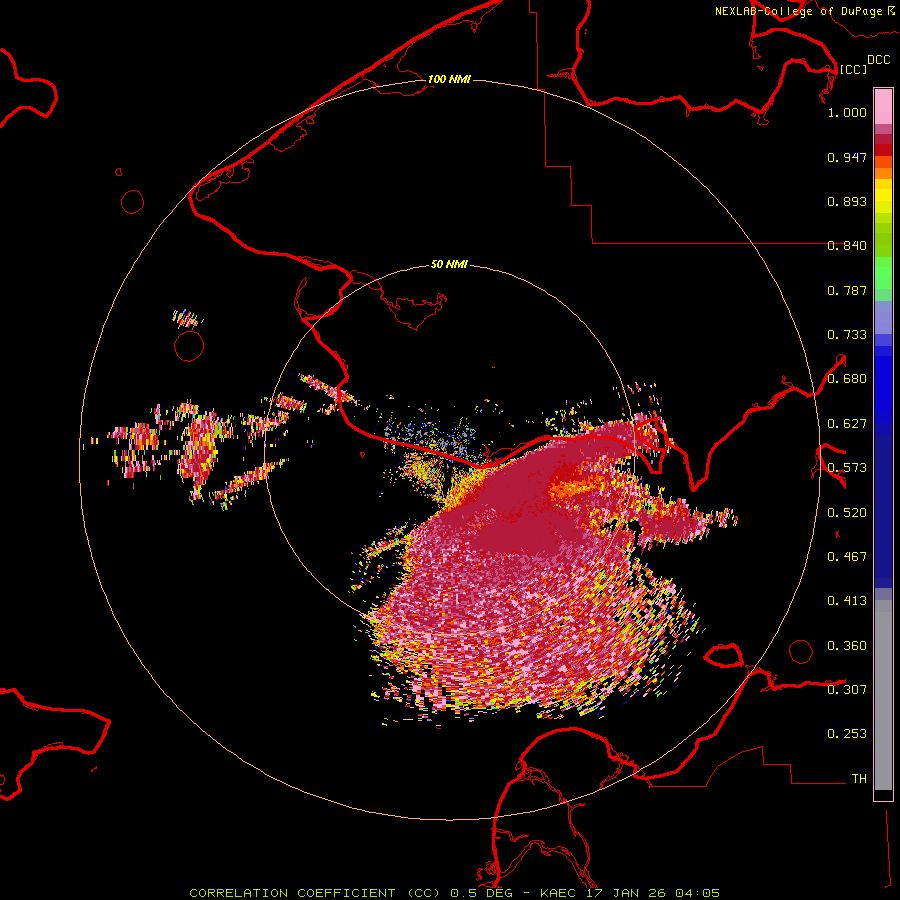Select the 0.893 scale value
The image size is (900, 900).
click(847, 201)
